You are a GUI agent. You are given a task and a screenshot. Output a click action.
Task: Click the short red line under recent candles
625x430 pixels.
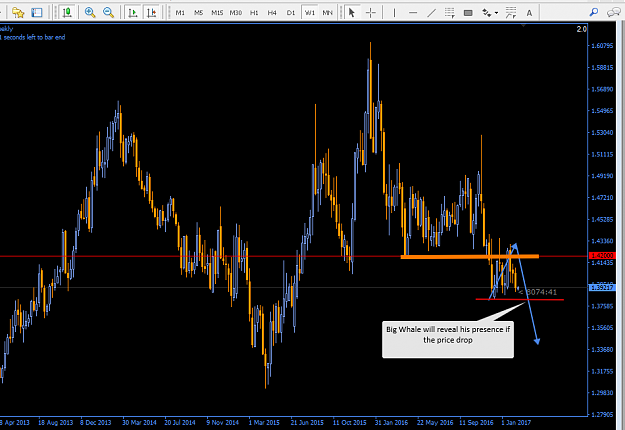click(520, 299)
